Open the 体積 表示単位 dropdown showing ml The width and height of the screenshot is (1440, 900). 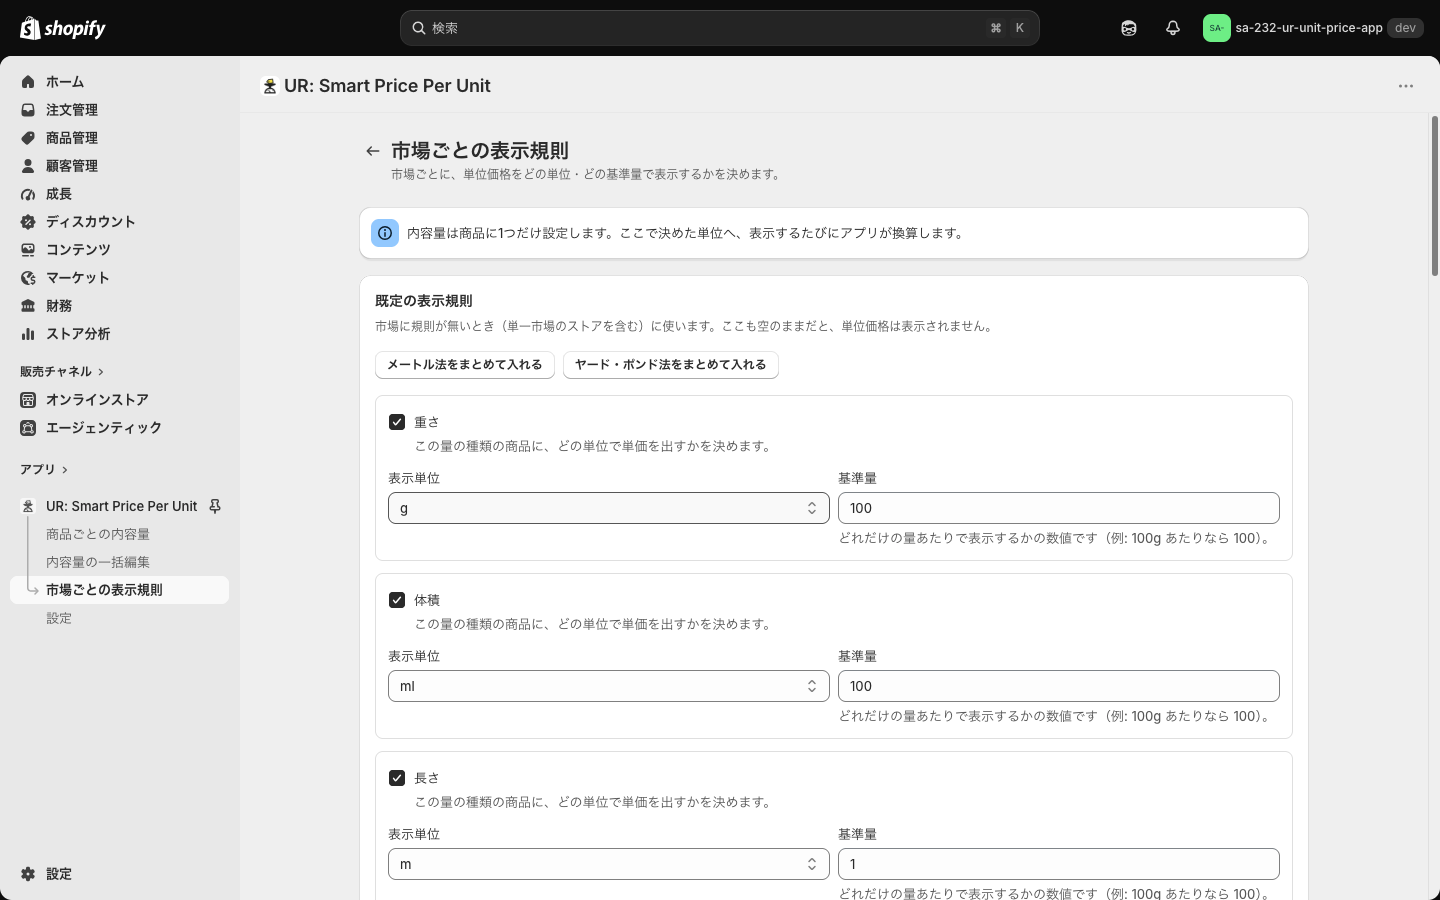tap(609, 686)
